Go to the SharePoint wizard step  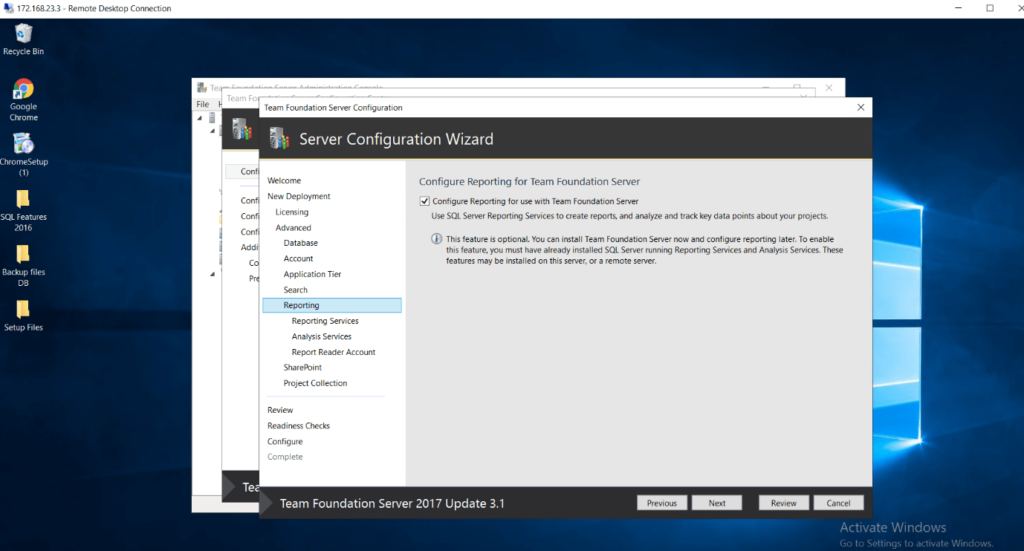tap(302, 368)
